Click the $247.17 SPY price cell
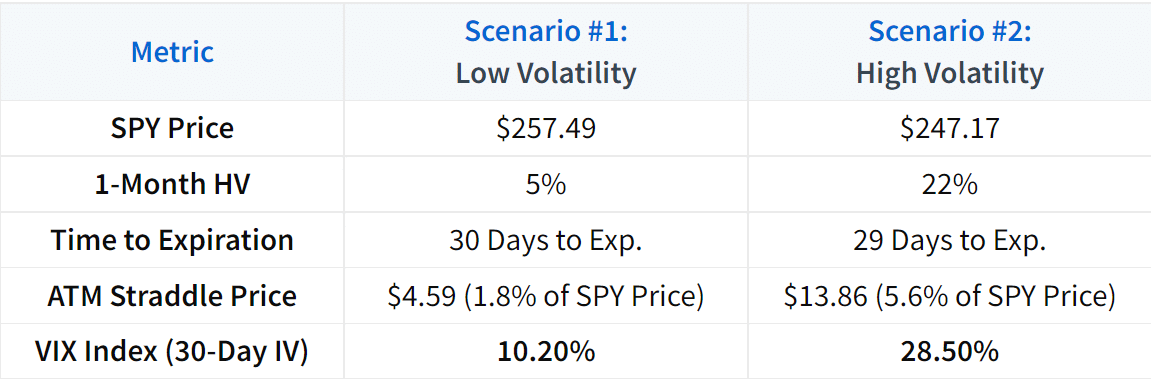The height and width of the screenshot is (379, 1151). click(949, 129)
